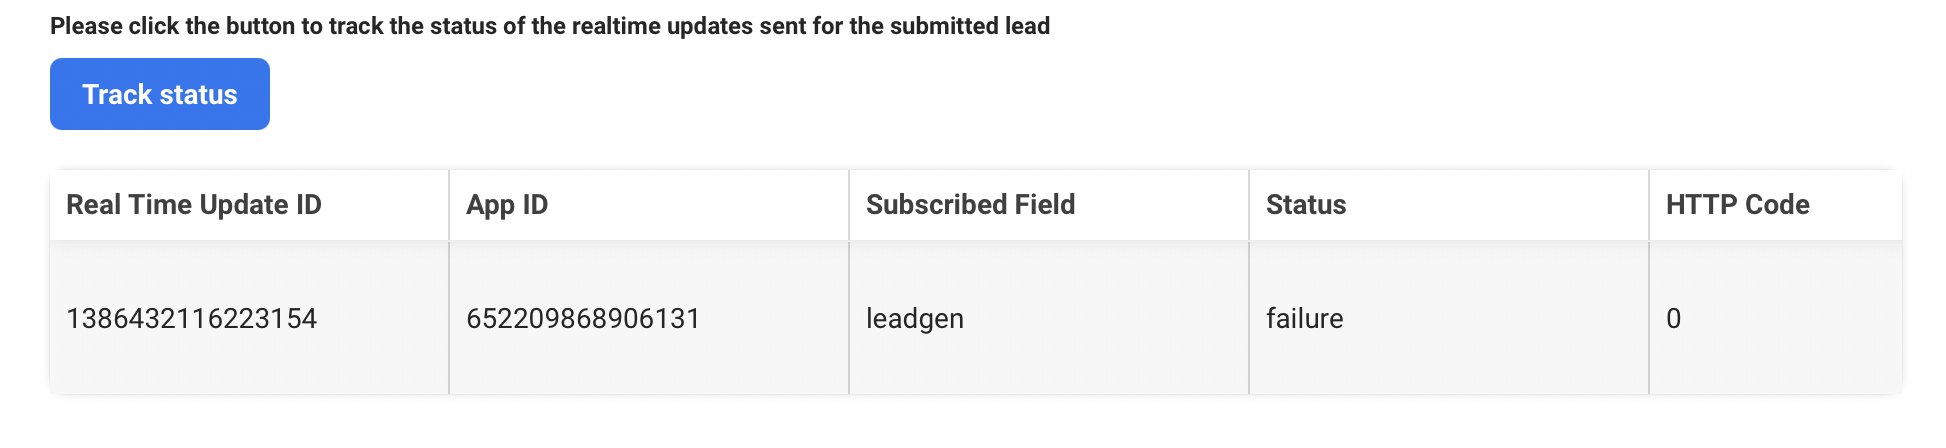Image resolution: width=1946 pixels, height=448 pixels.
Task: Click row divider between leadgen and failure
Action: coord(1249,319)
